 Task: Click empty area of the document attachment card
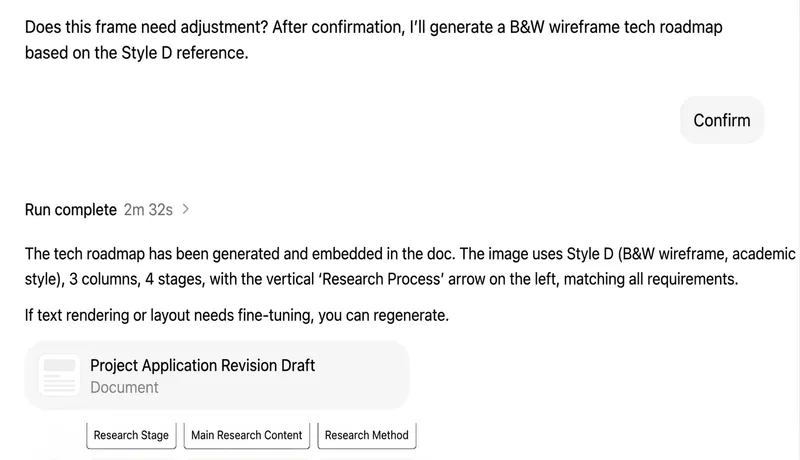click(362, 375)
